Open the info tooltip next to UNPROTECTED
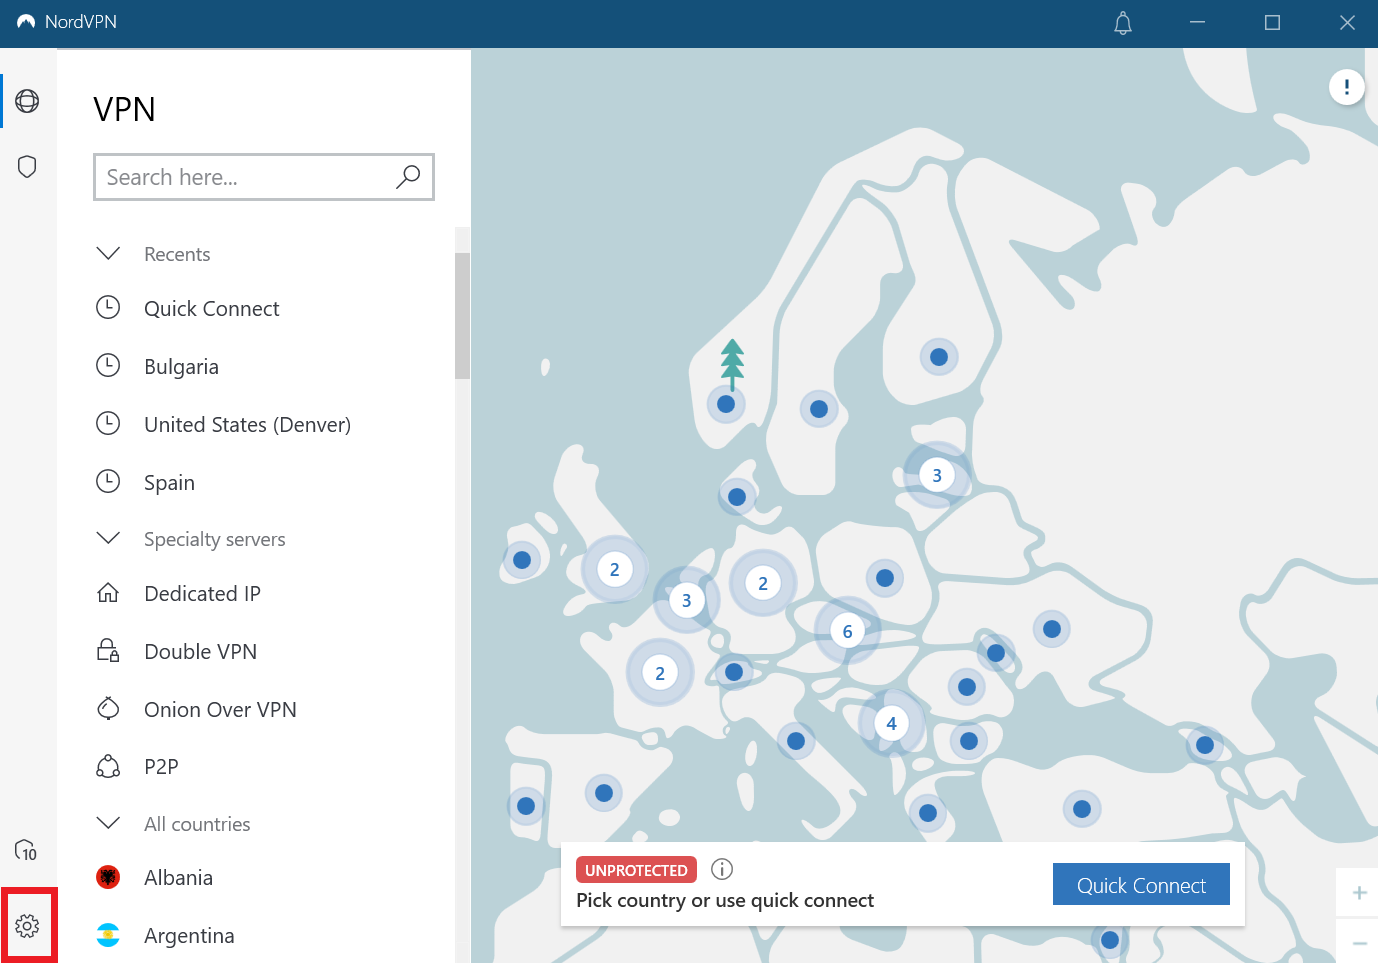Viewport: 1378px width, 963px height. tap(721, 869)
